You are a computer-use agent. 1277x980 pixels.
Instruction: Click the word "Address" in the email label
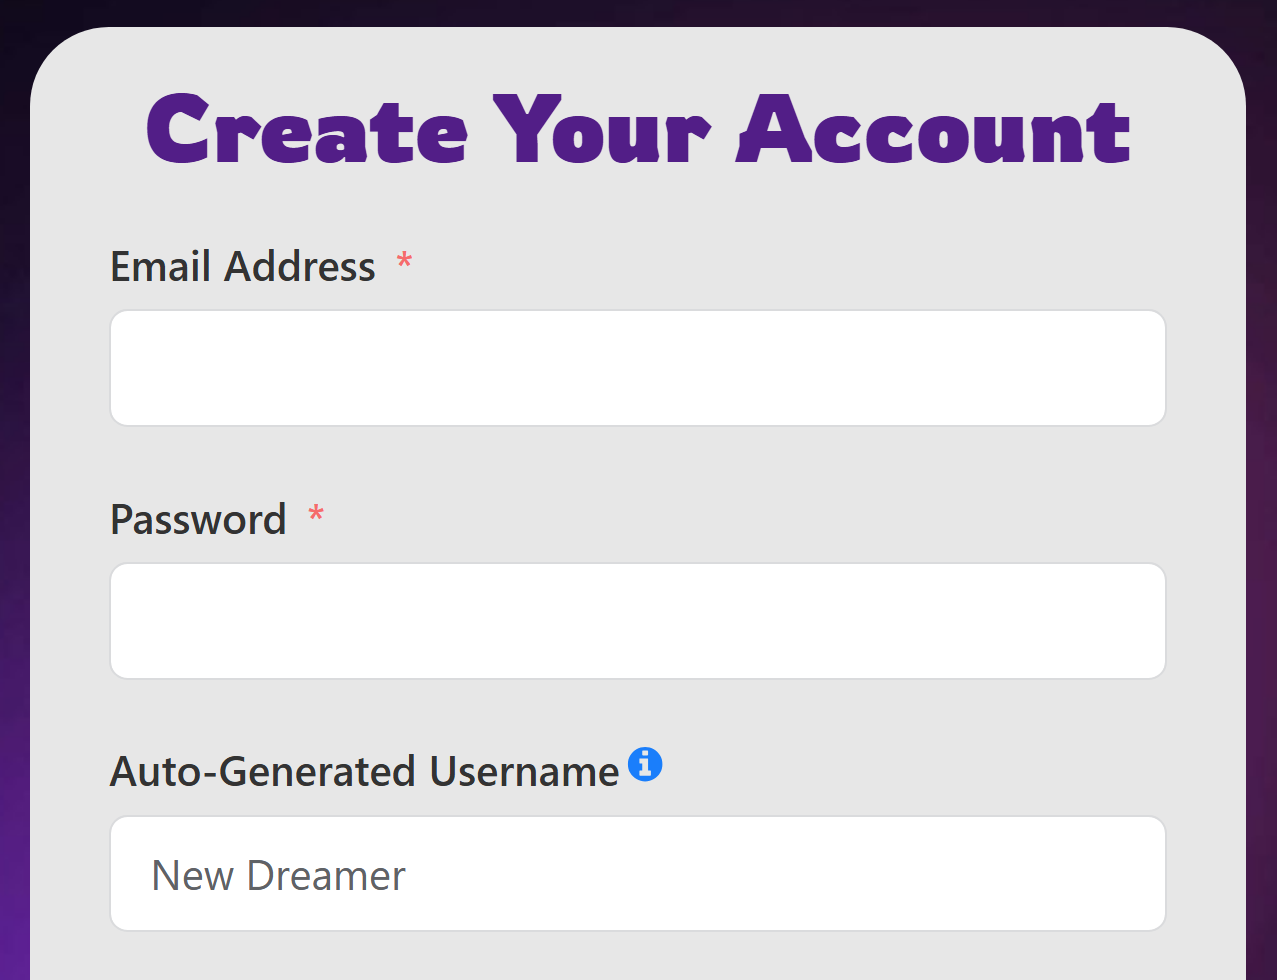(x=300, y=267)
